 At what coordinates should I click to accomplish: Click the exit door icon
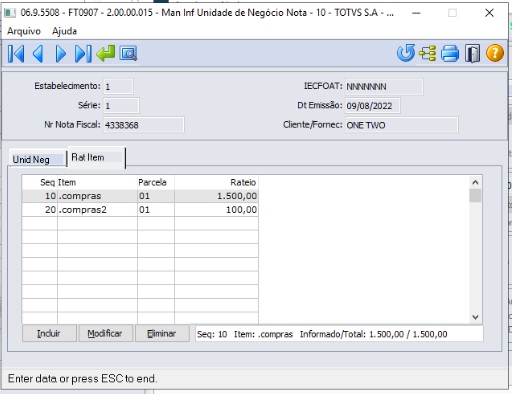point(472,53)
